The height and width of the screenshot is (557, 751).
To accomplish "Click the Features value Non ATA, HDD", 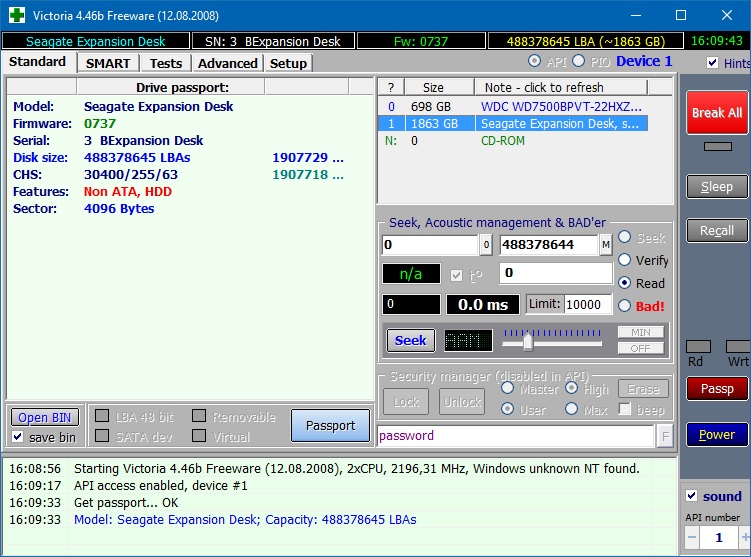I will click(127, 192).
